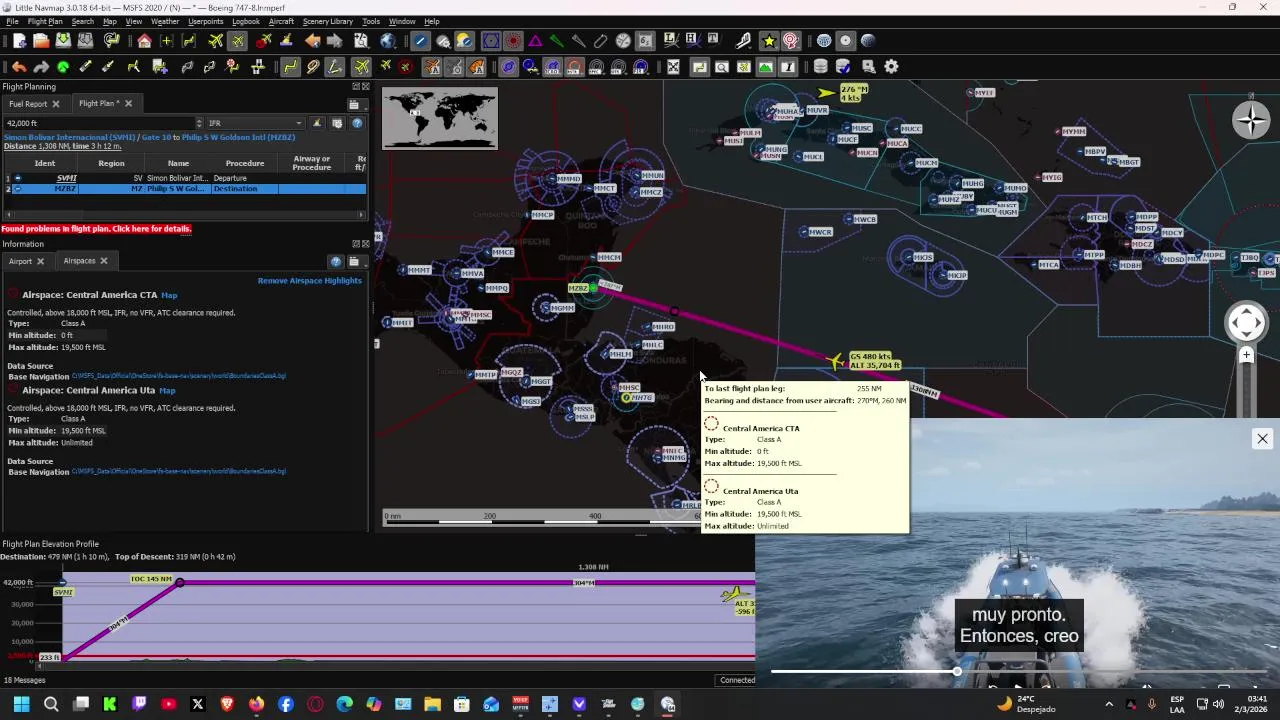Click the taskbar search magnifier icon
Screen dimensions: 1280x720
[51, 704]
